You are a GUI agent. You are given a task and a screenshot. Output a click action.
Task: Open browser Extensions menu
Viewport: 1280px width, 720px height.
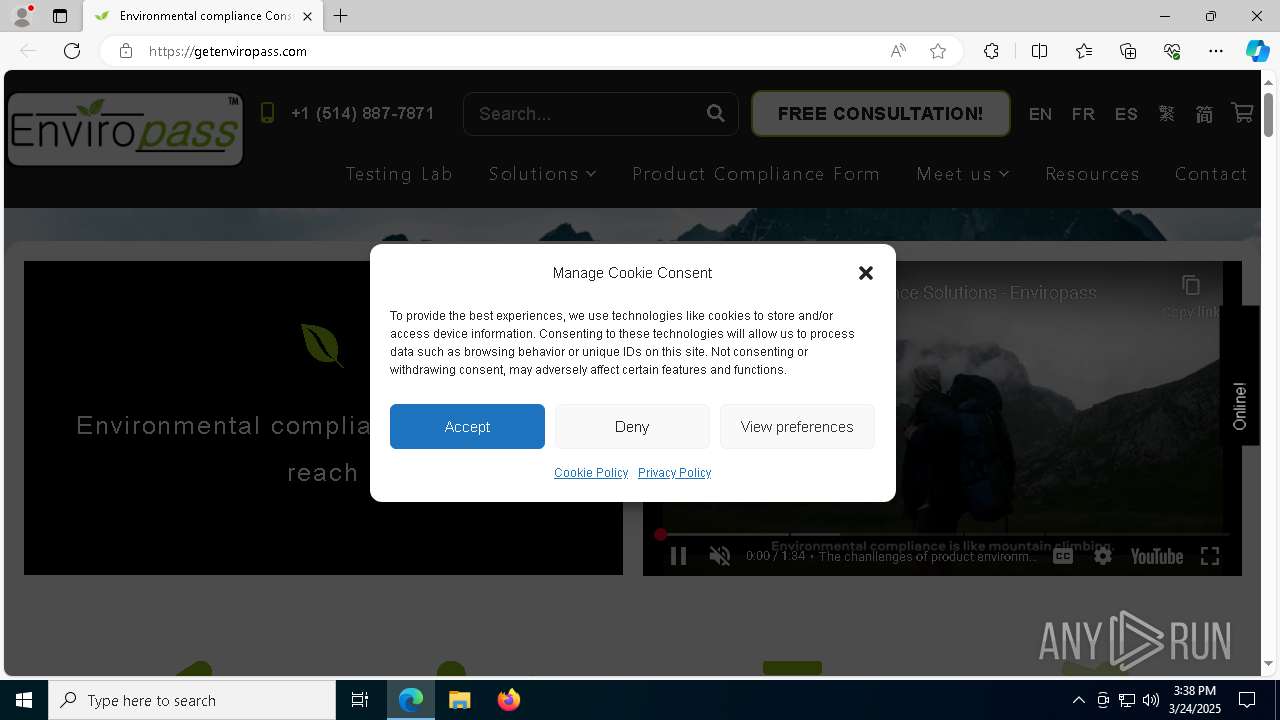[991, 51]
